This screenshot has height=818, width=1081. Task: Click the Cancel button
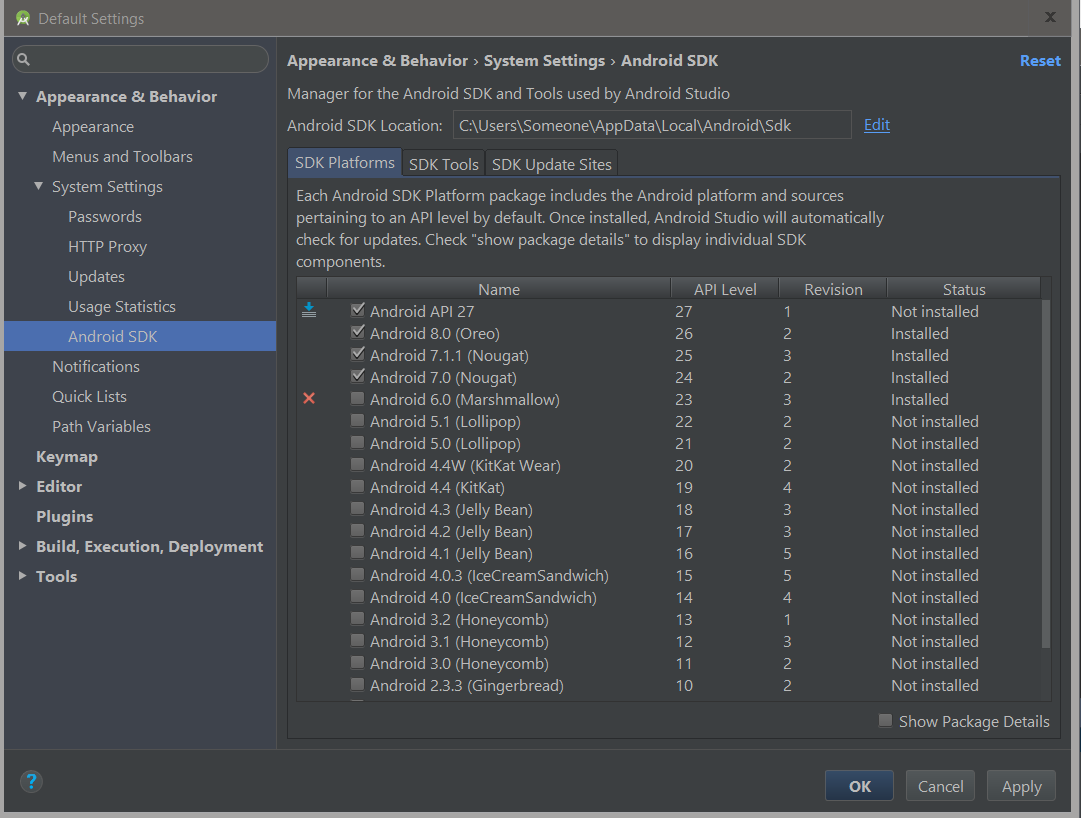(x=940, y=786)
